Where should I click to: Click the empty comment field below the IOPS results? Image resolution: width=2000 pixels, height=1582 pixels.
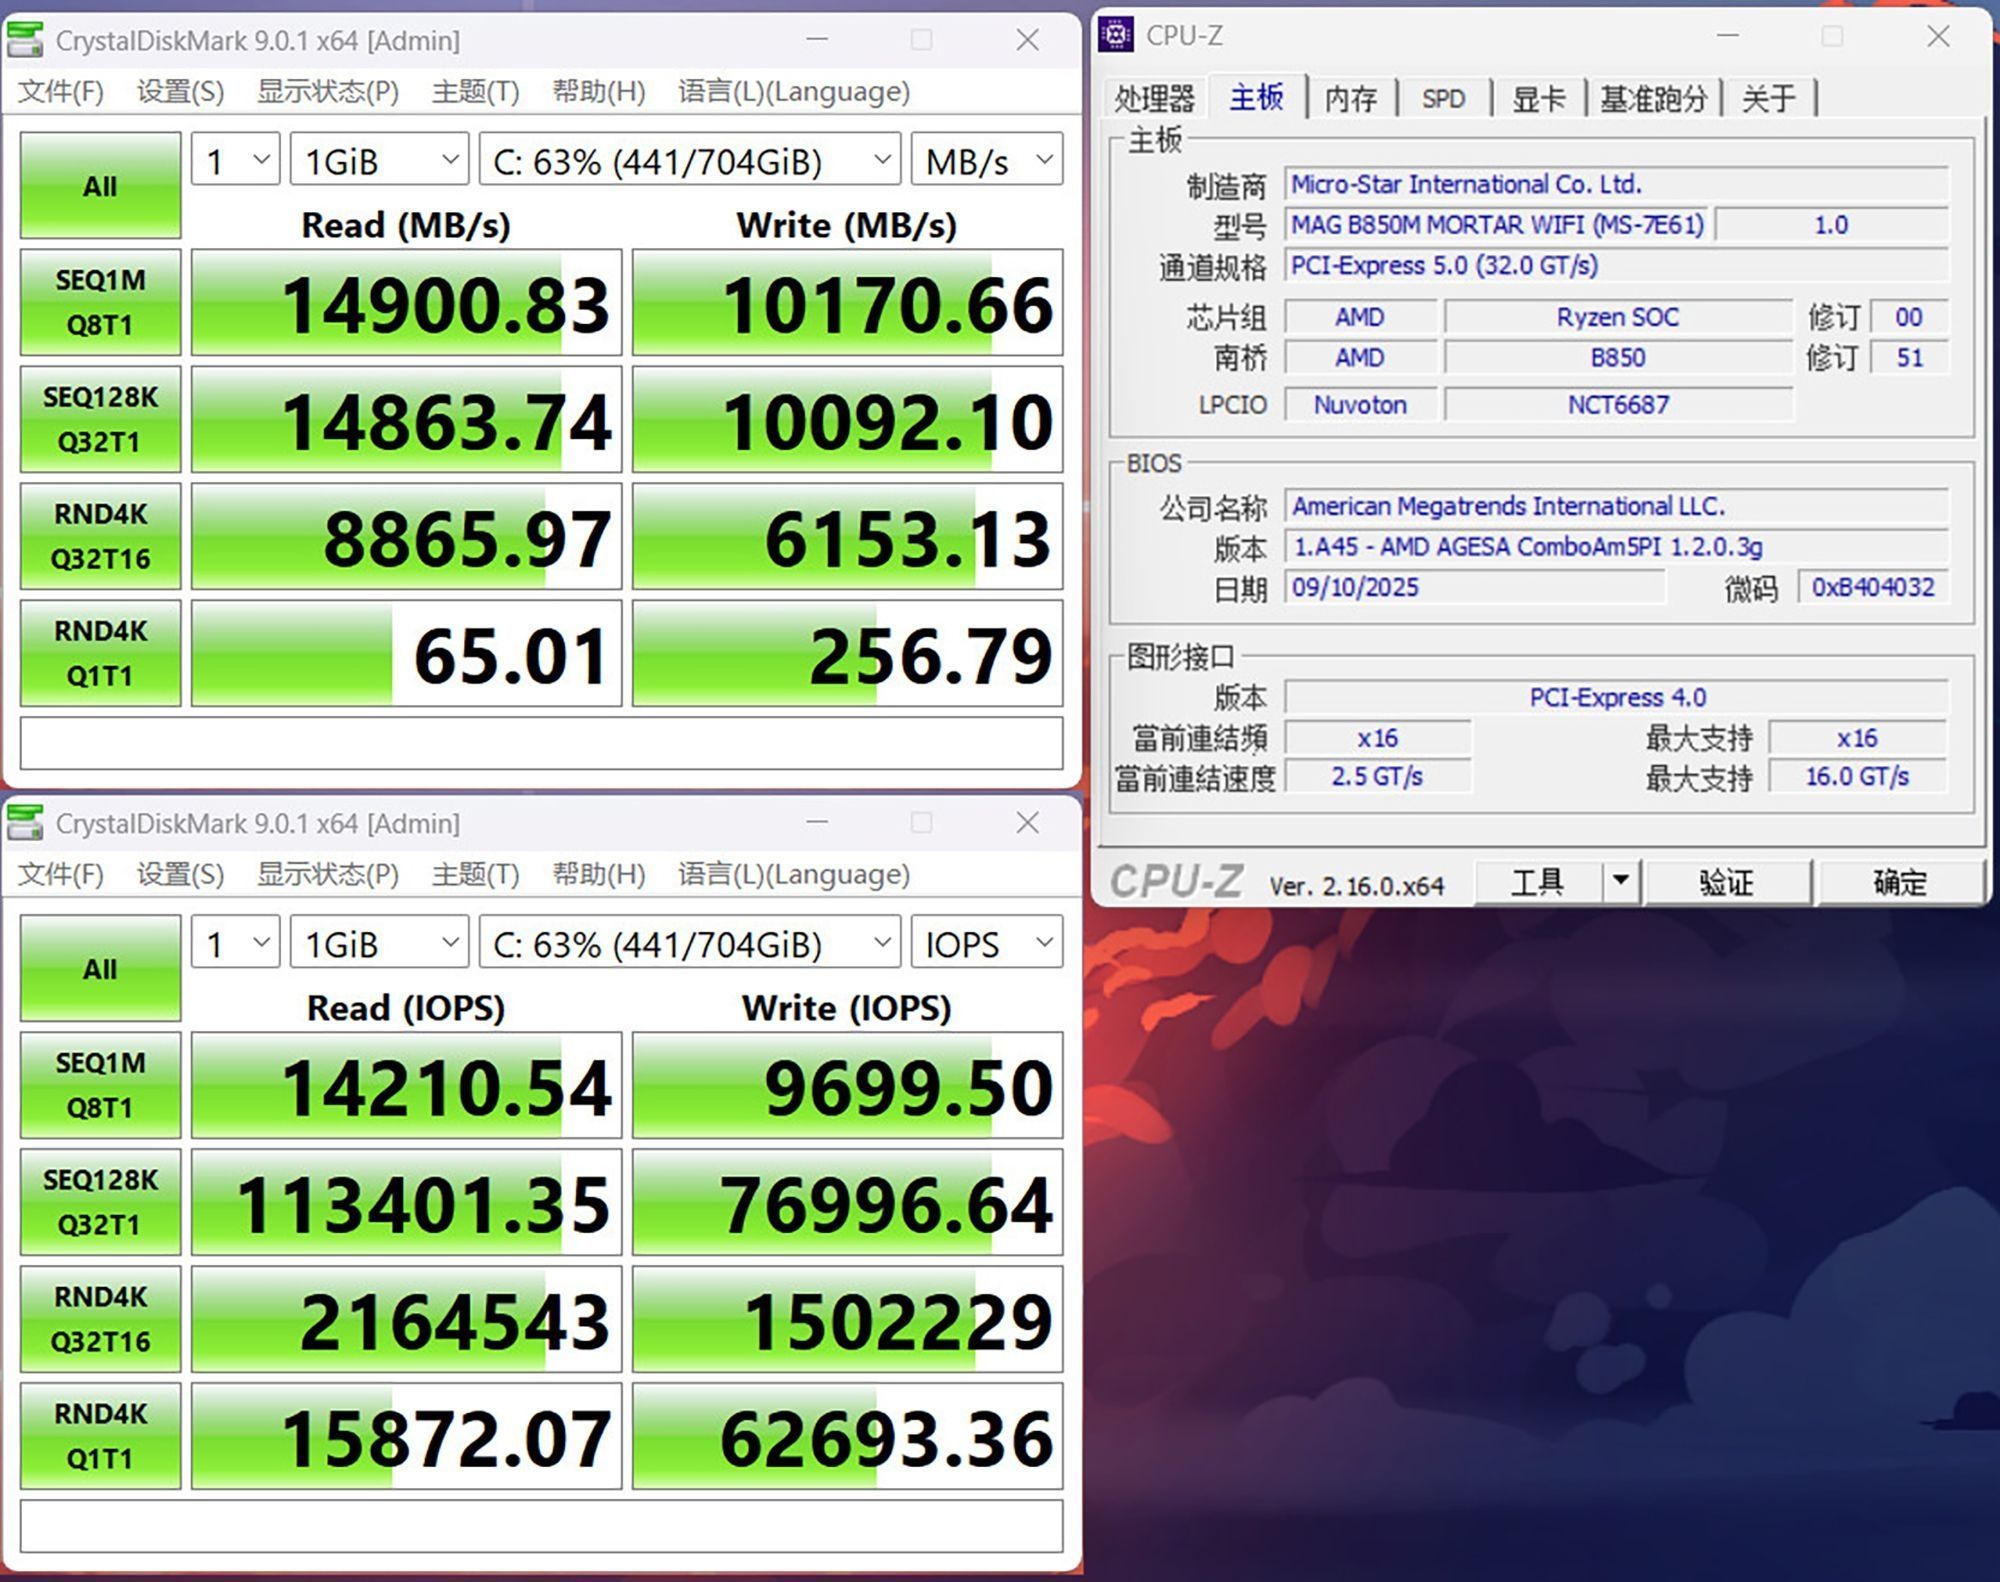click(x=541, y=1525)
